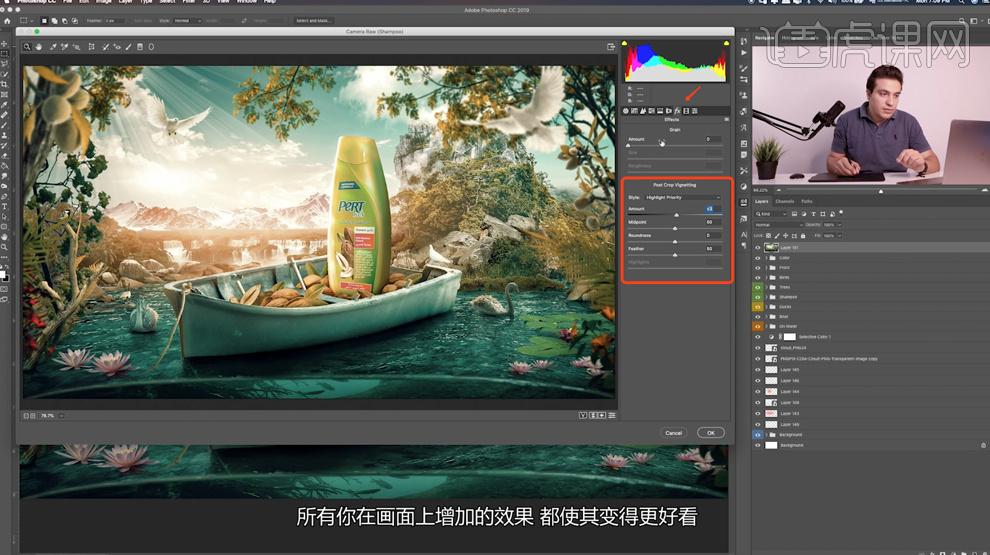
Task: Open the Detail panel icon
Action: pyautogui.click(x=643, y=111)
